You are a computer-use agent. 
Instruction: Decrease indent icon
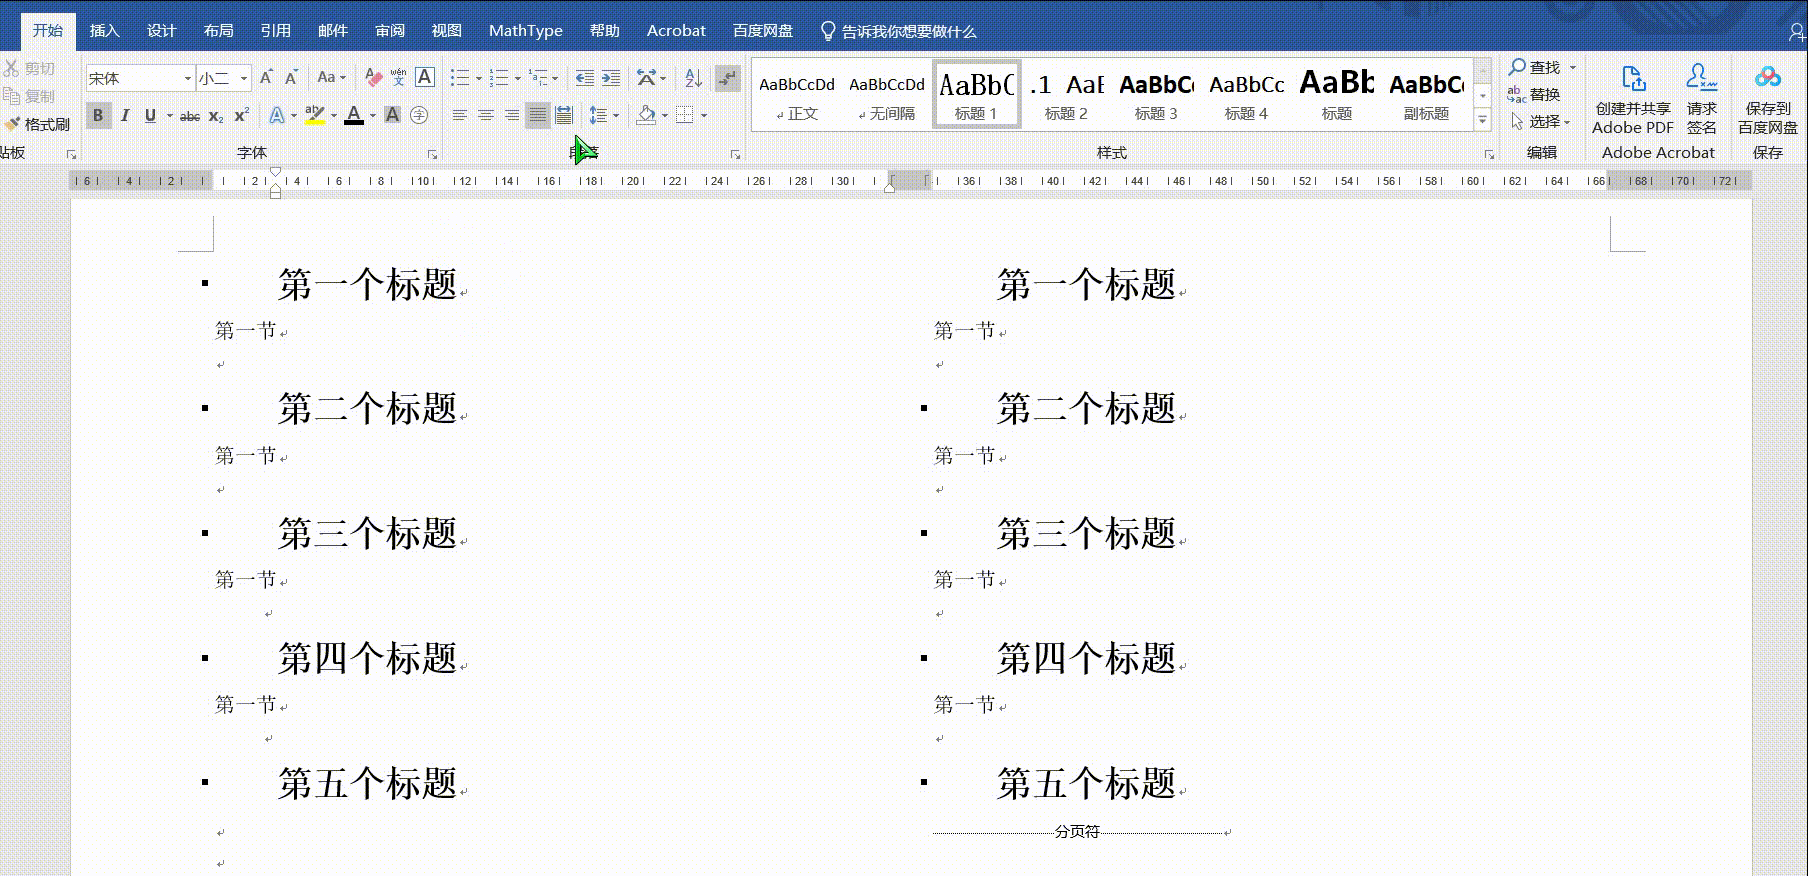click(x=585, y=78)
